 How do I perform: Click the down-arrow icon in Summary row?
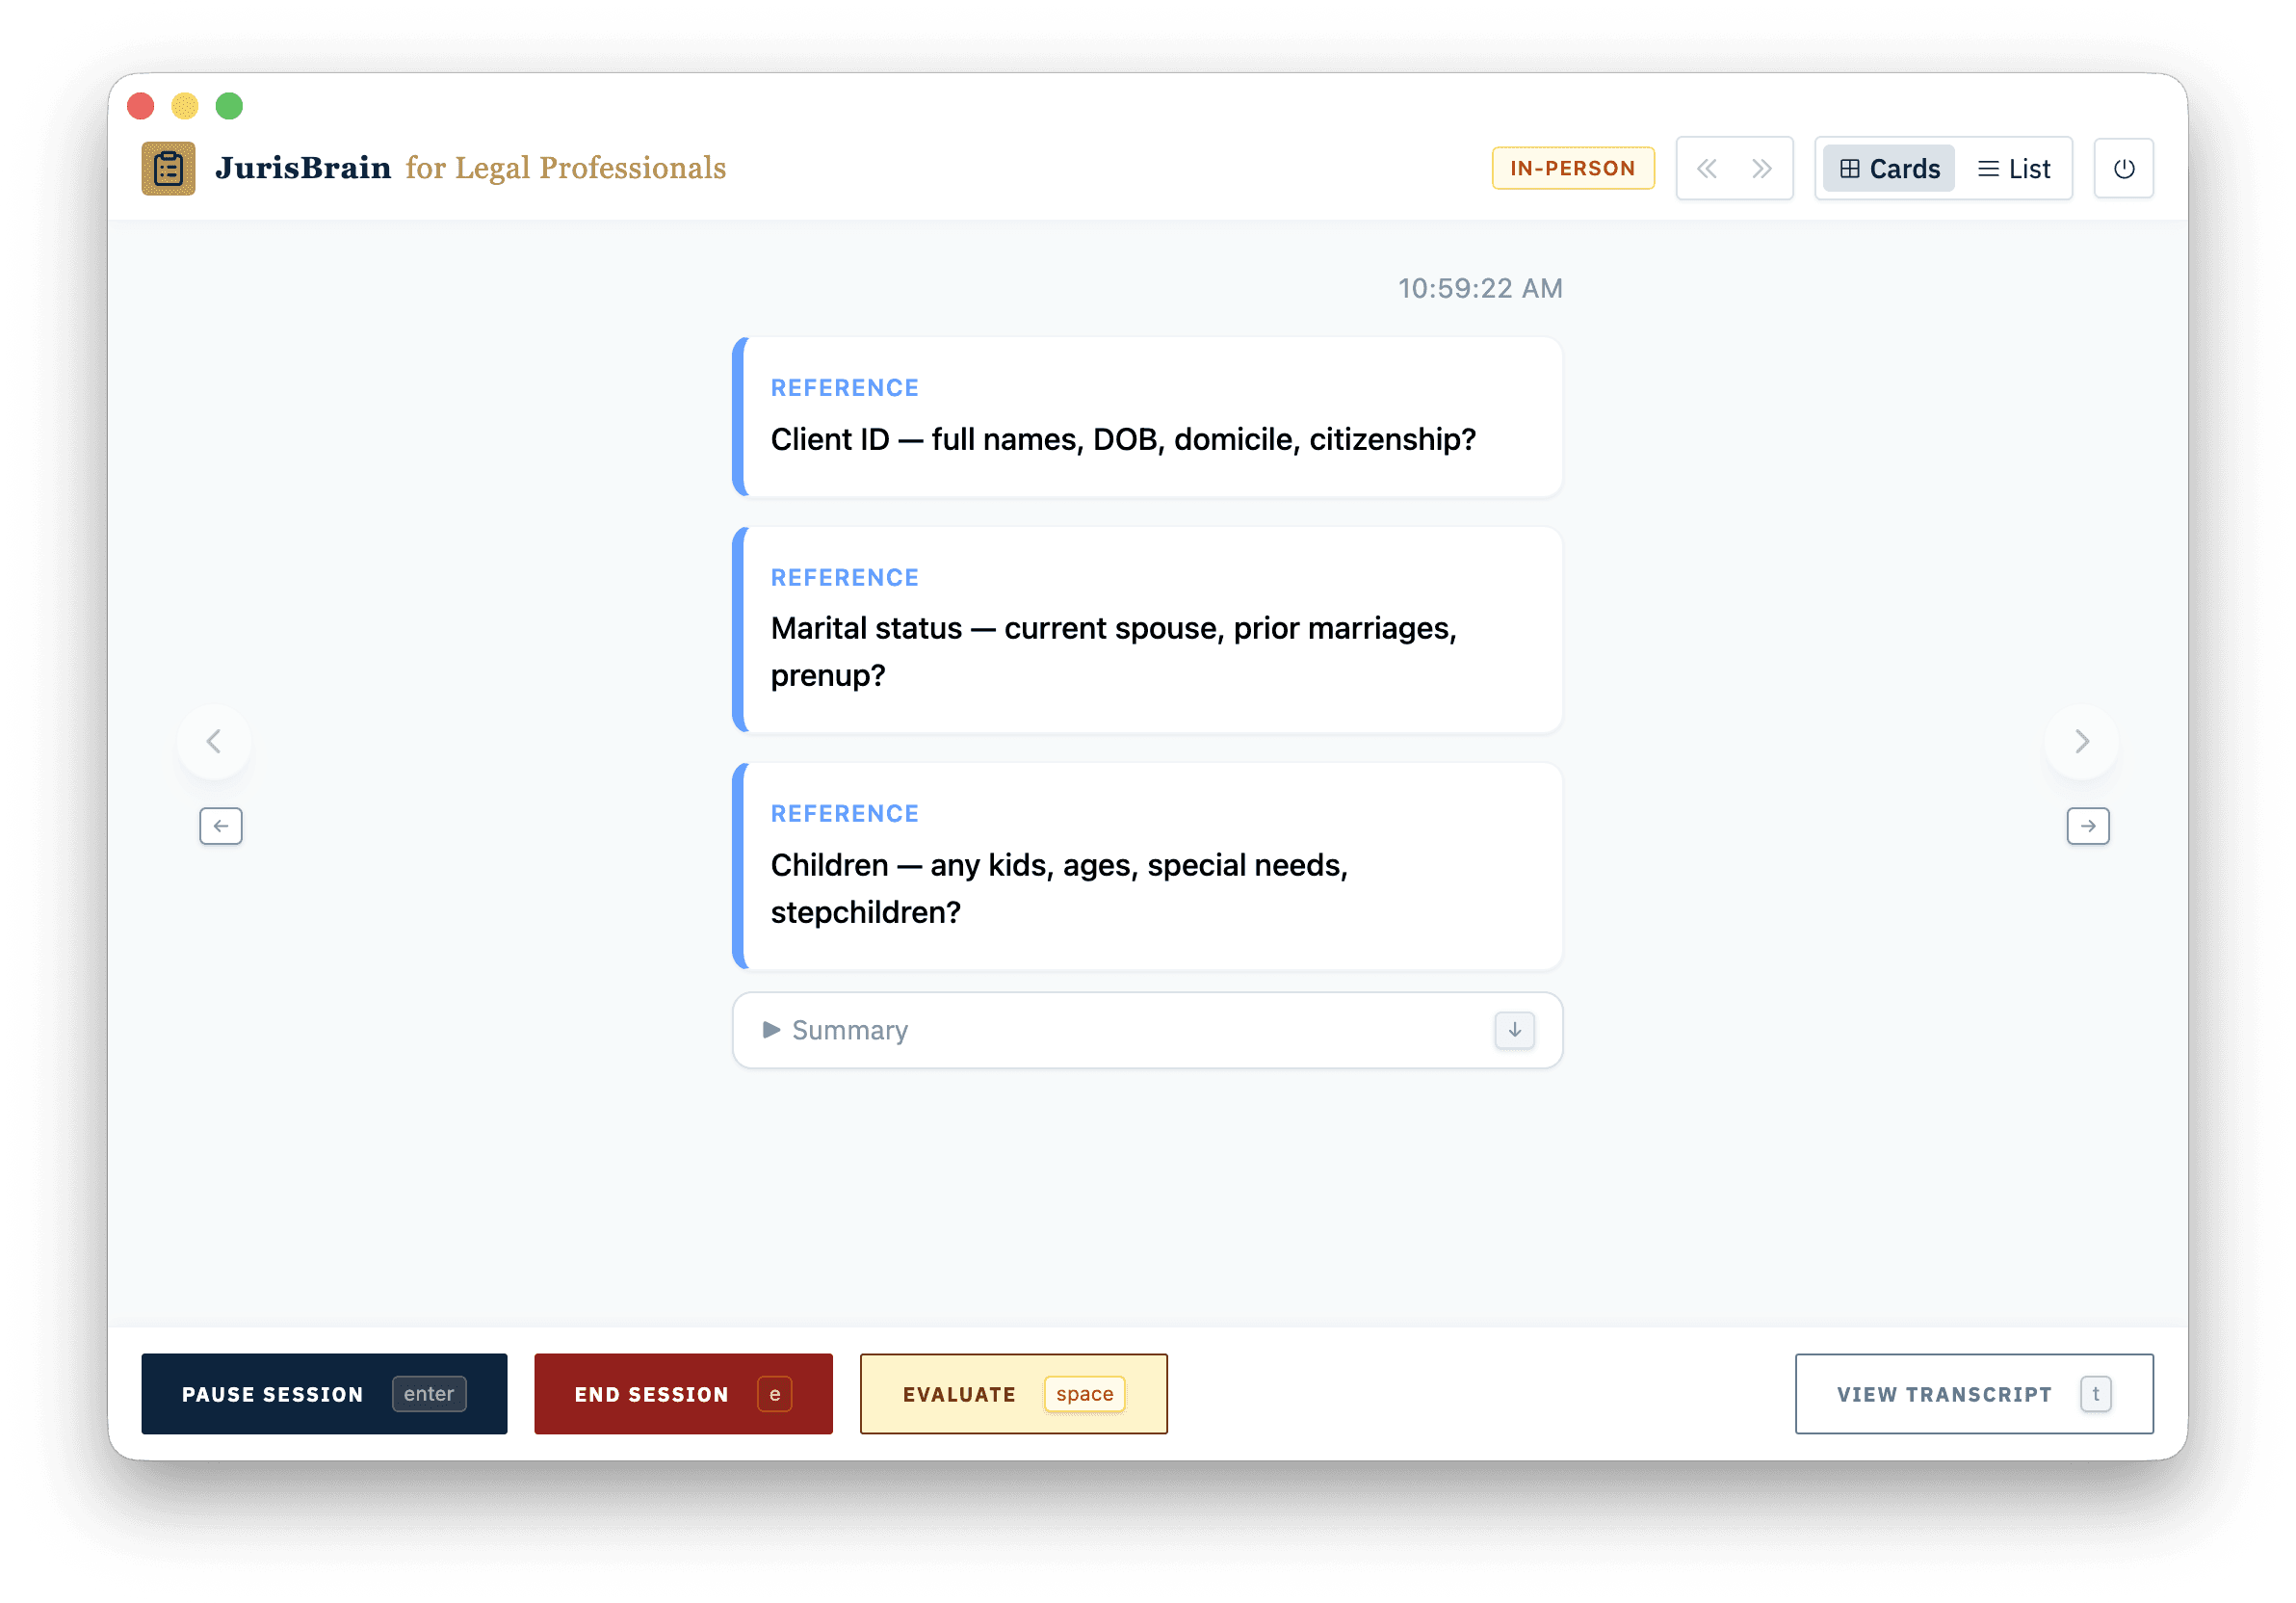click(x=1514, y=1030)
